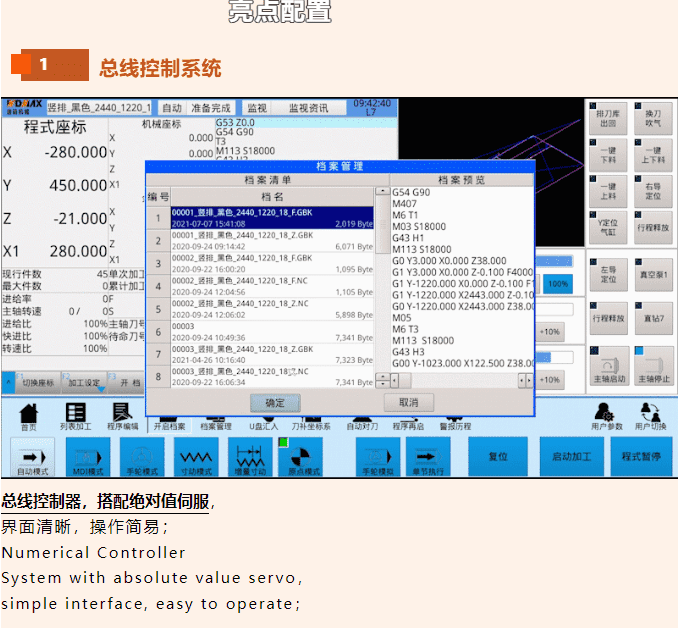Click the FDMAX logo in the header
The image size is (679, 628).
pyautogui.click(x=24, y=107)
